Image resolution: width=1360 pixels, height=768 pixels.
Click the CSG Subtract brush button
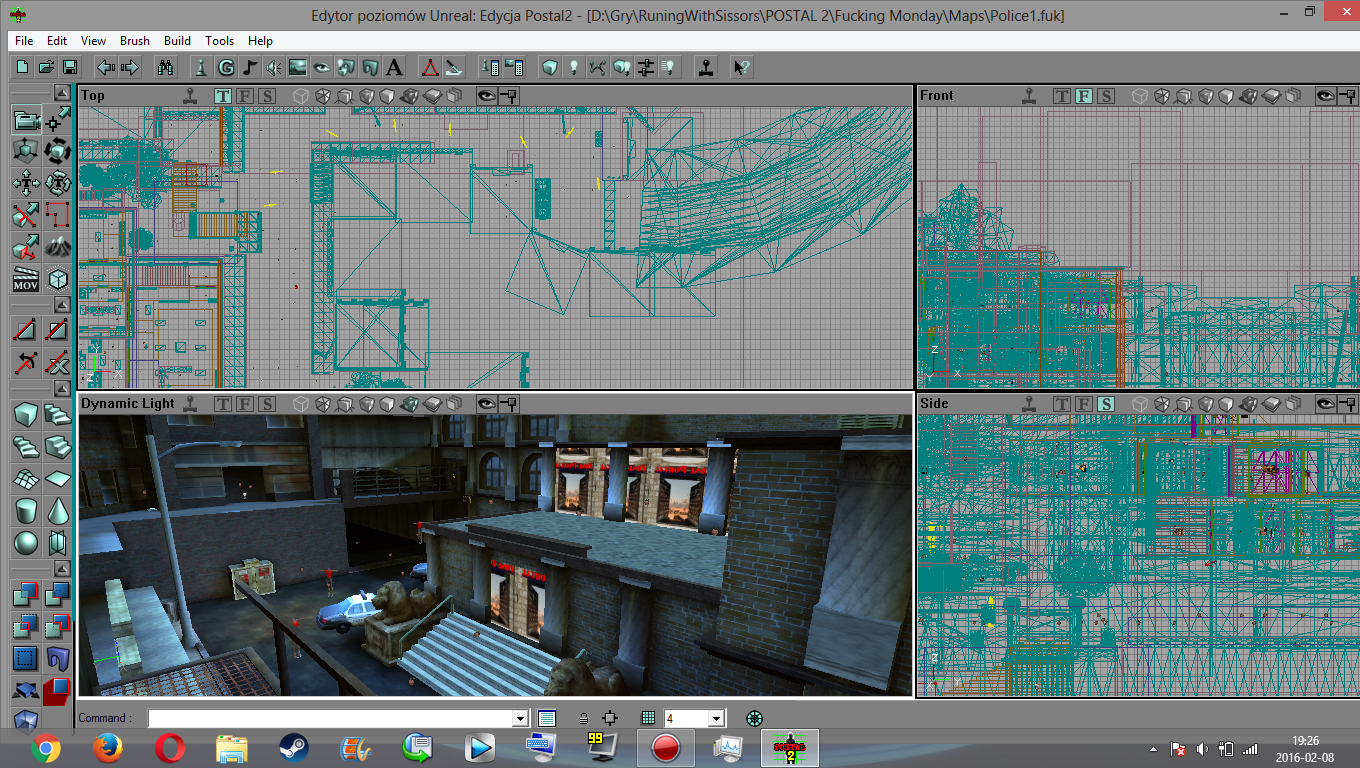pos(58,595)
